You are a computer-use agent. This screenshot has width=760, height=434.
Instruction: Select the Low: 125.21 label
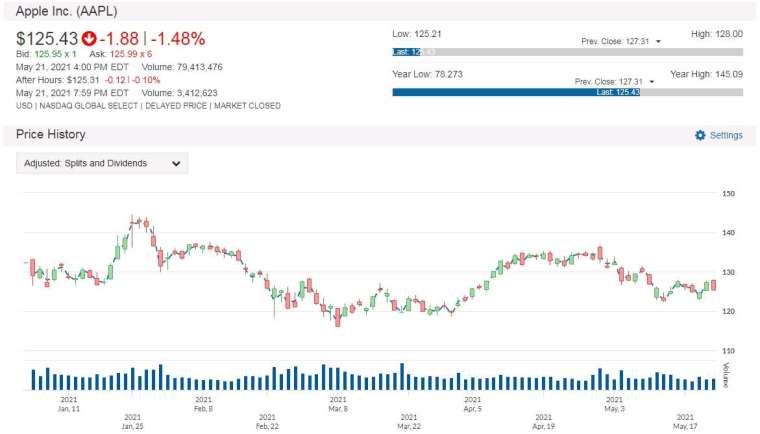[417, 34]
